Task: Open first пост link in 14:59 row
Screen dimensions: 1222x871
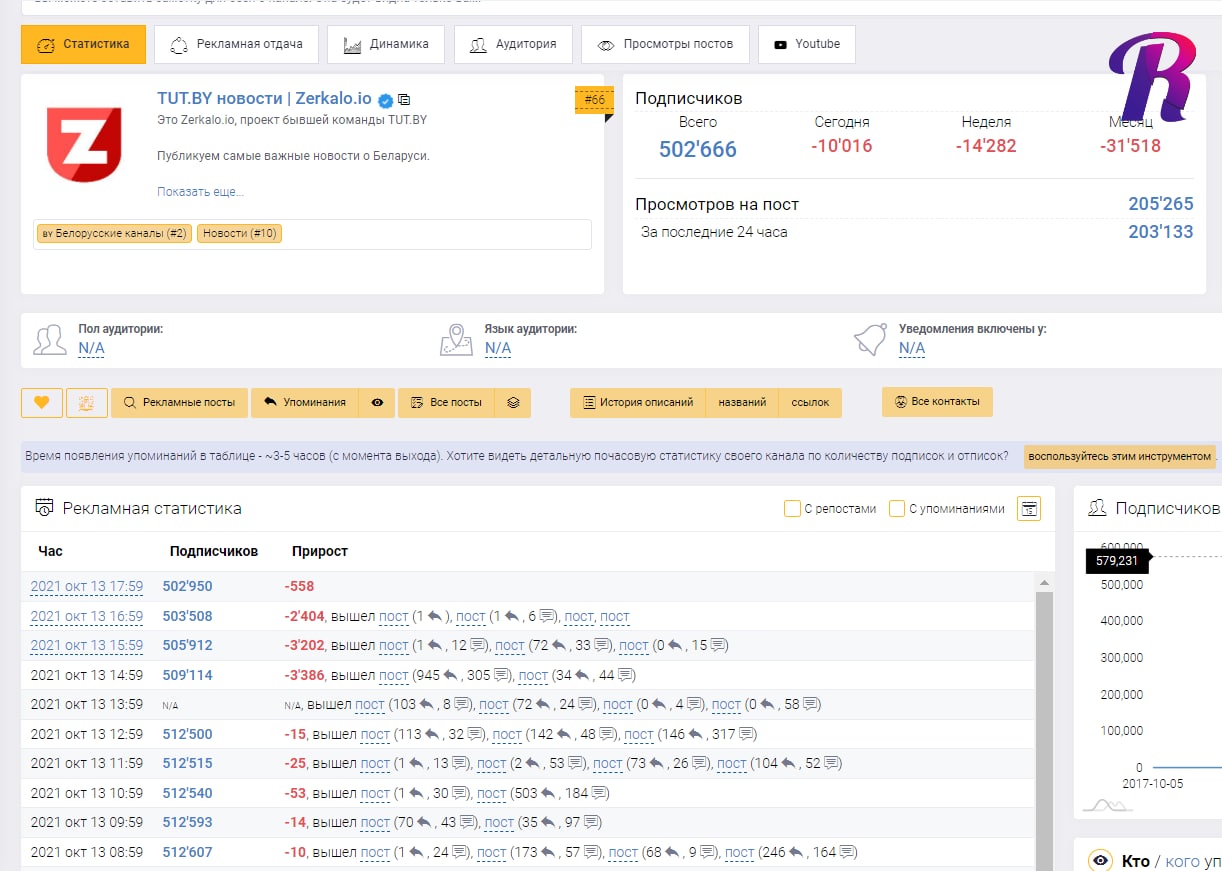Action: coord(394,676)
